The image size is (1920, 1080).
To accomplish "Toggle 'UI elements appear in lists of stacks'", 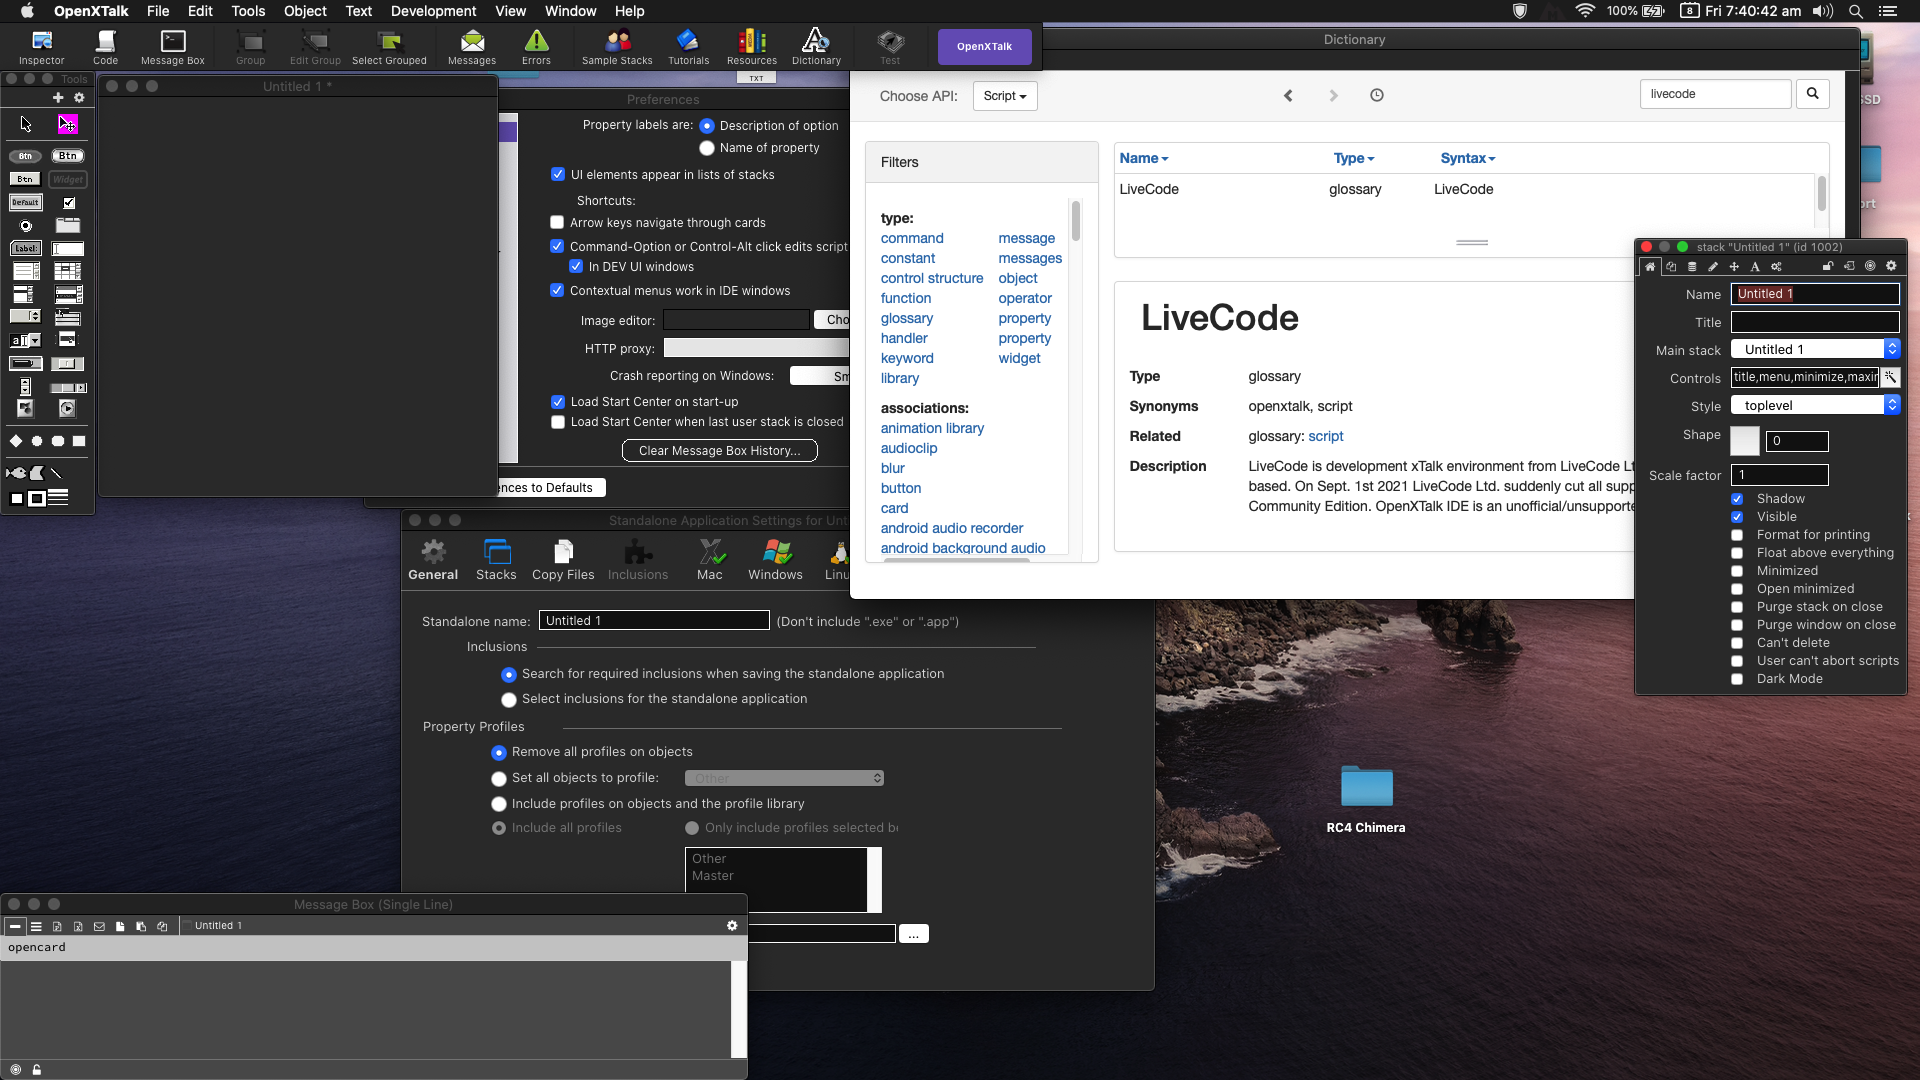I will pos(558,174).
